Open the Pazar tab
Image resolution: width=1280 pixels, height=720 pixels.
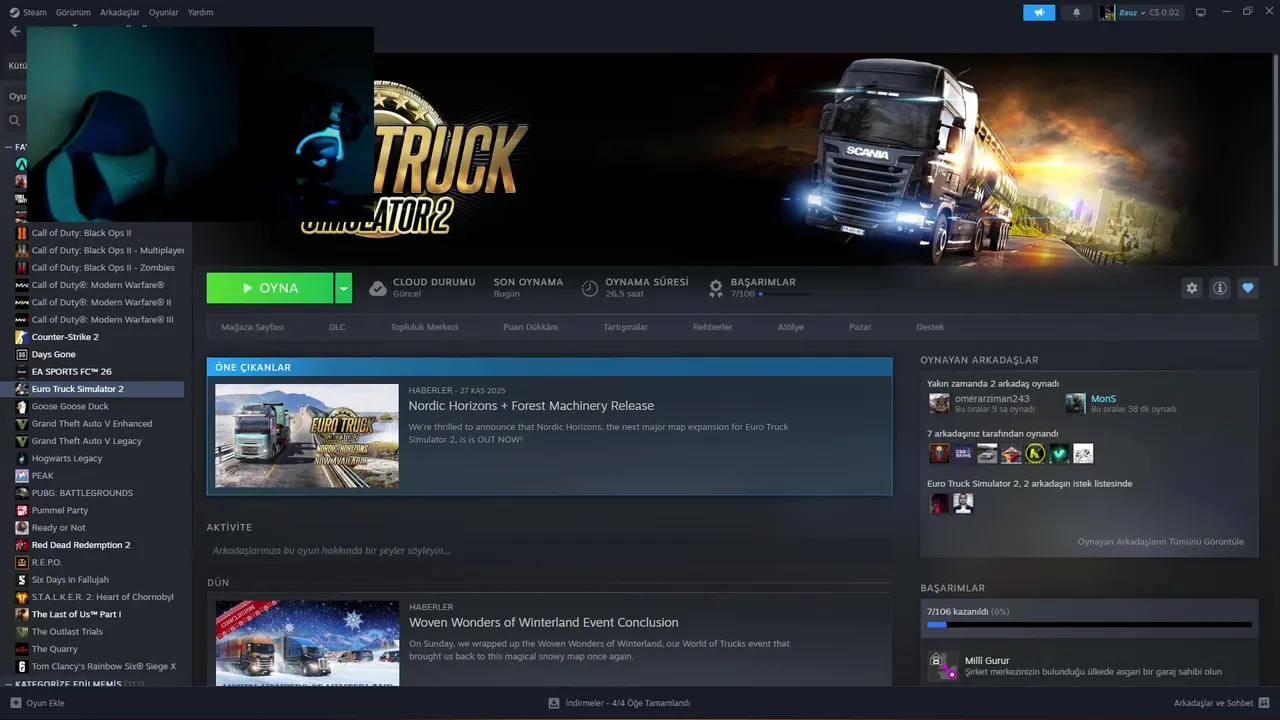point(860,327)
